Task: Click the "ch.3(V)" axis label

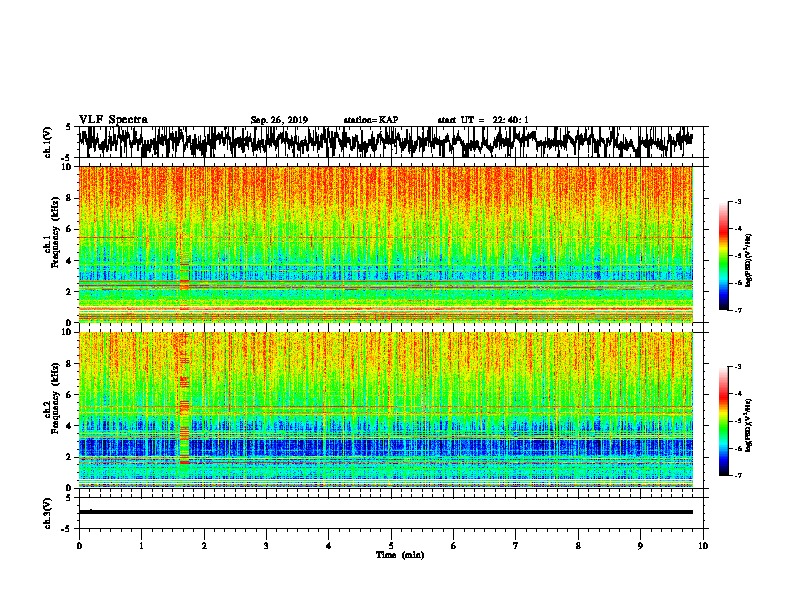Action: 47,513
